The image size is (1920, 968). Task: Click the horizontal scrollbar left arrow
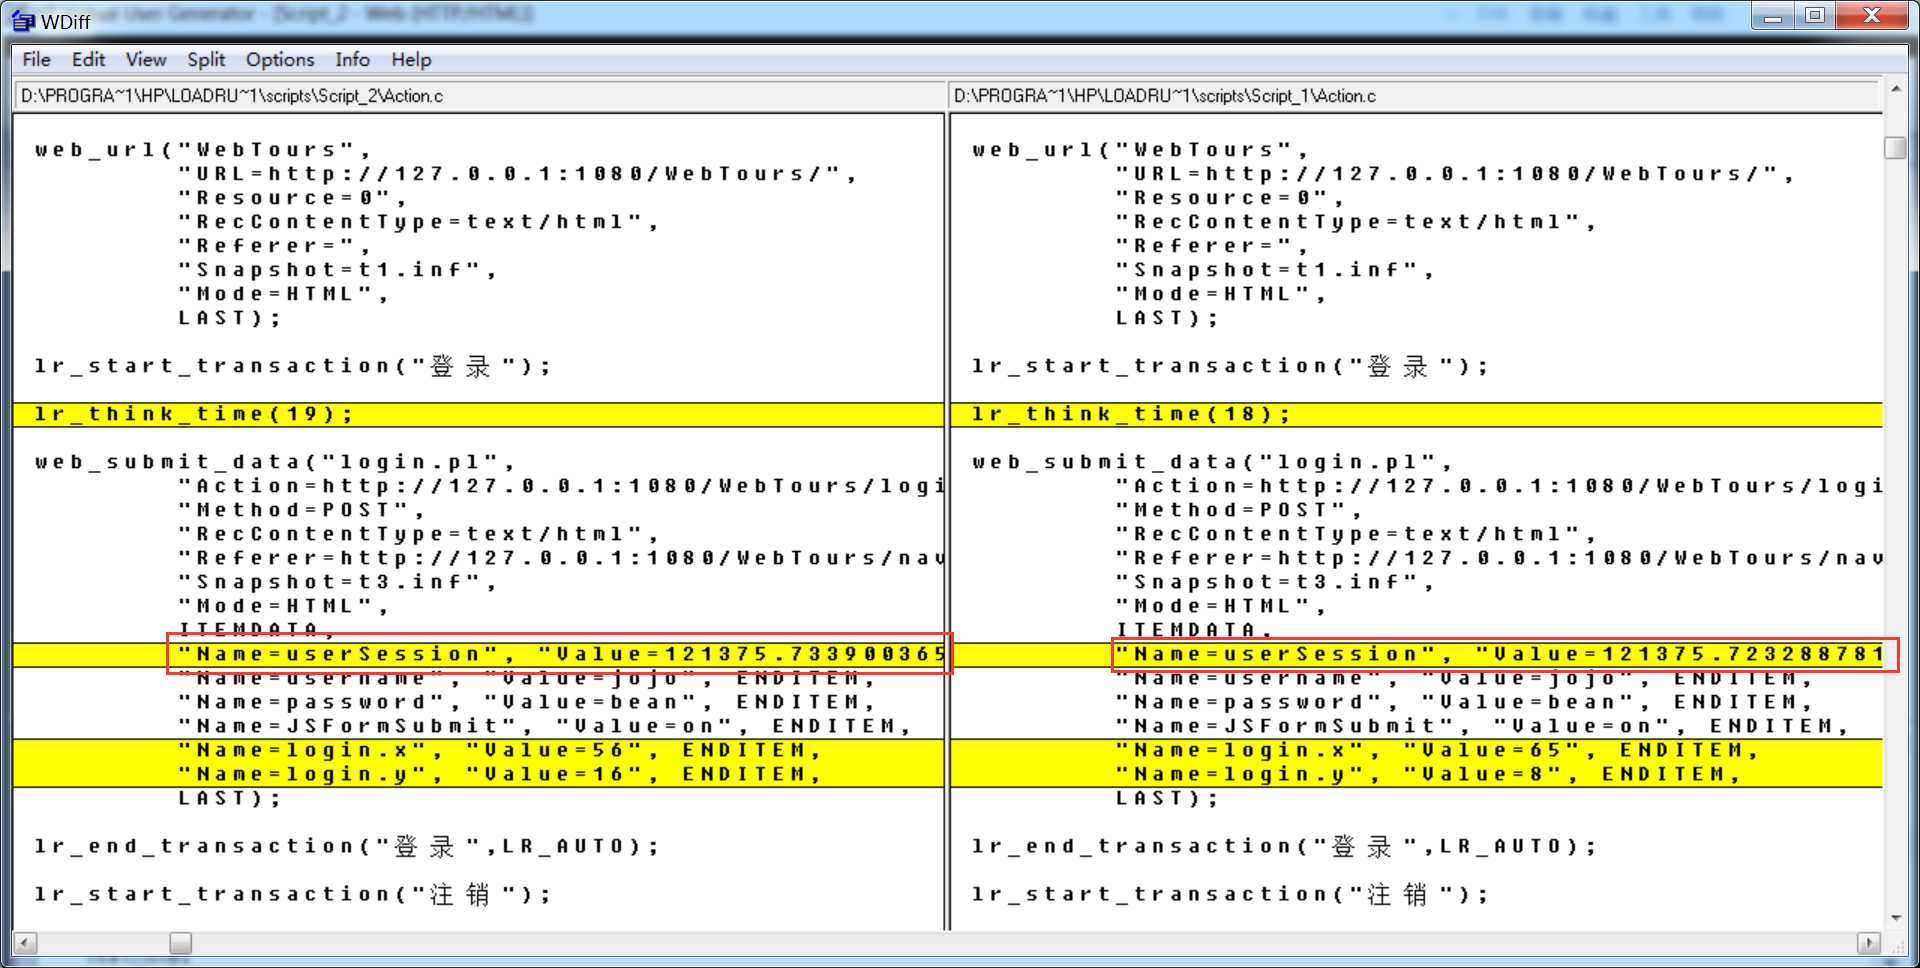(24, 943)
